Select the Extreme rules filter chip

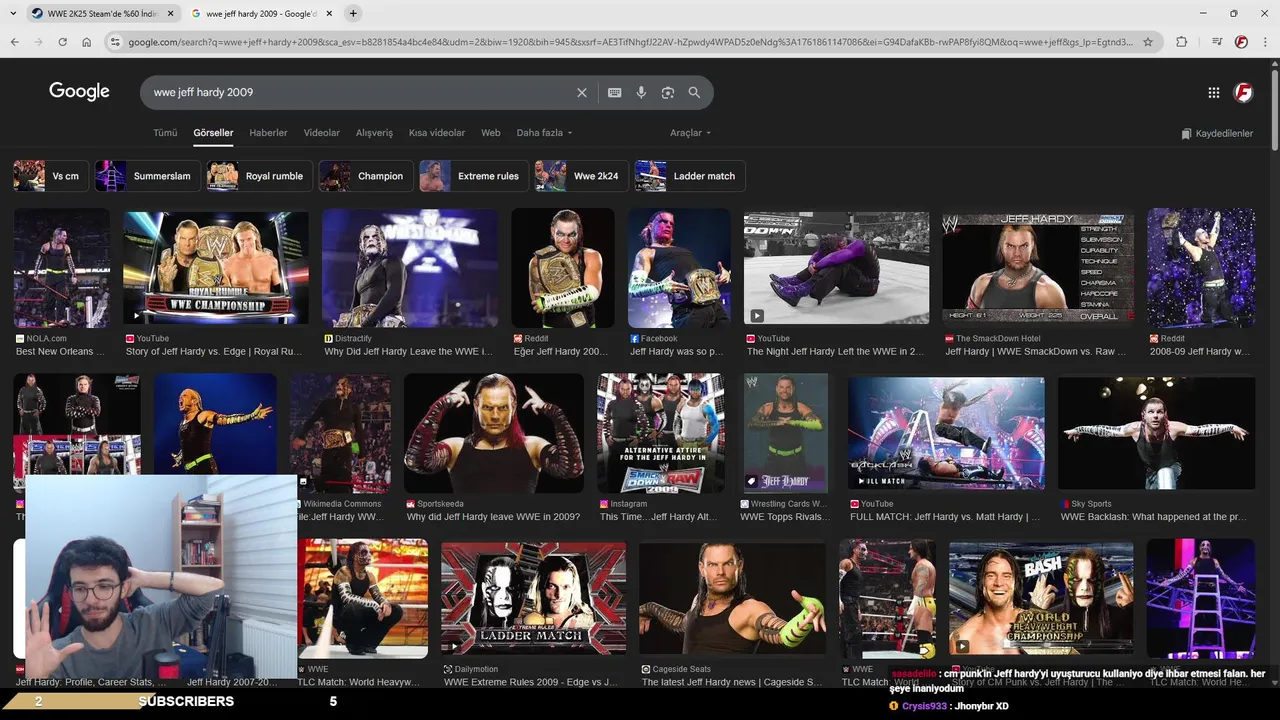(x=473, y=176)
